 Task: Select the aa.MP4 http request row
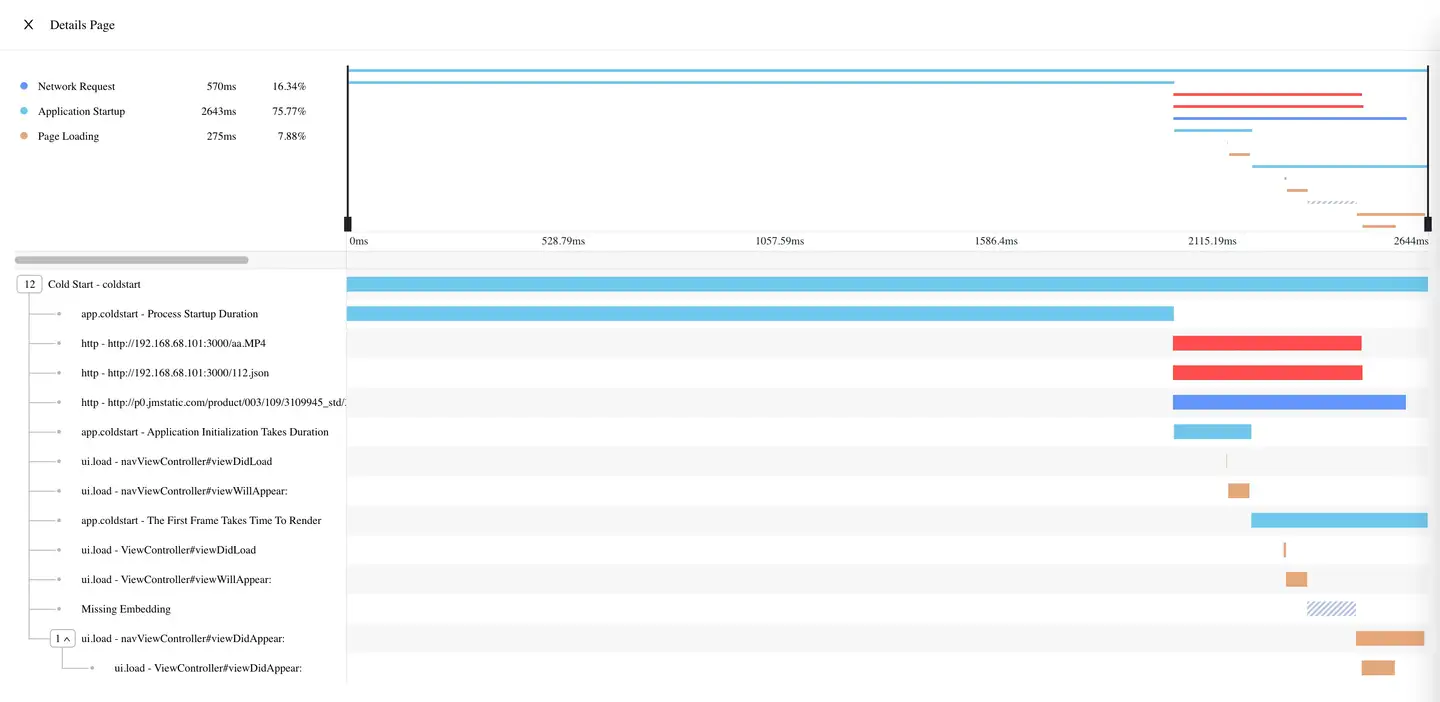(173, 344)
